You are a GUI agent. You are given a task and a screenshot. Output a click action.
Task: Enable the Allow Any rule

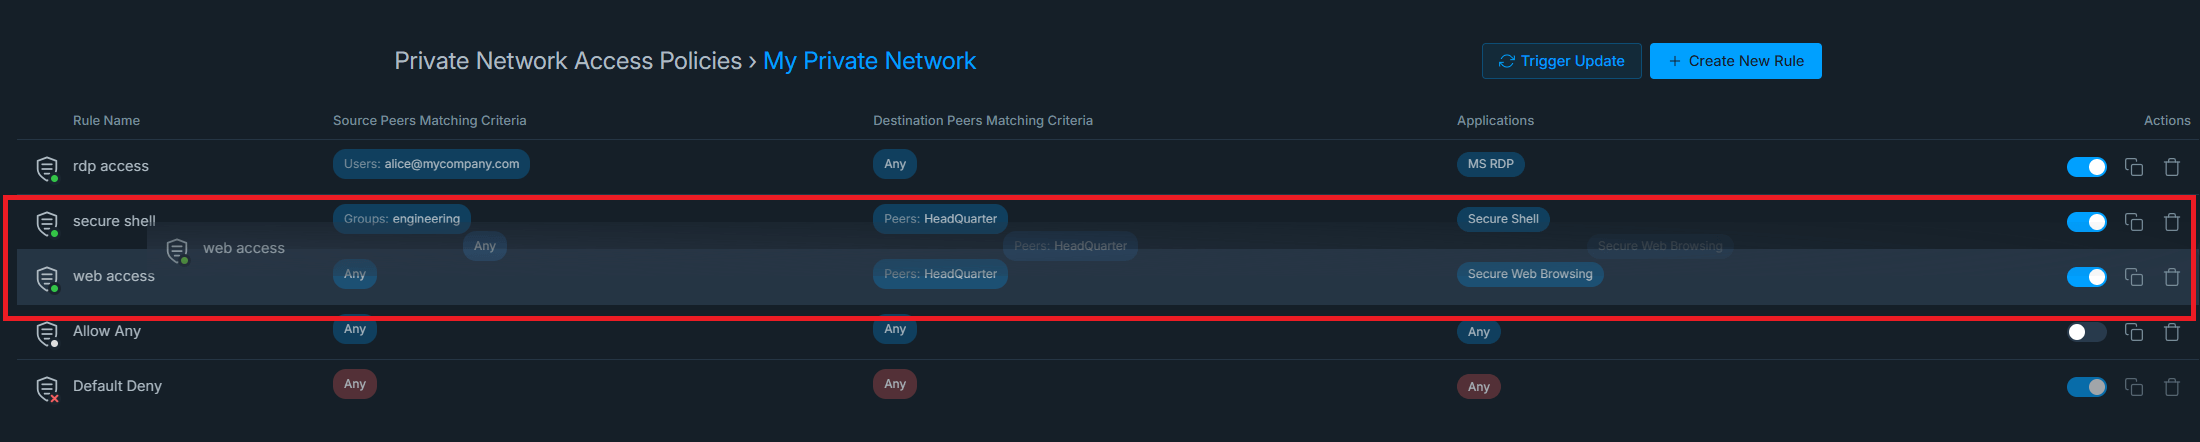(2086, 332)
